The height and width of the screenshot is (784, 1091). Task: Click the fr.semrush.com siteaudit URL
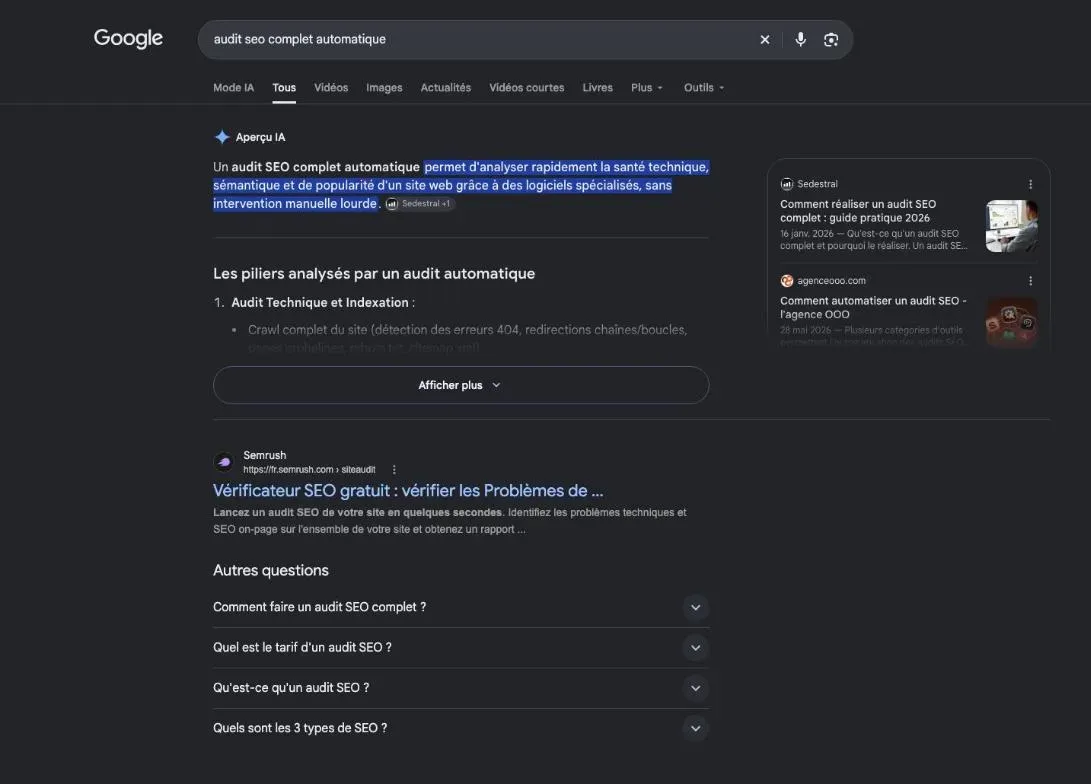click(309, 470)
